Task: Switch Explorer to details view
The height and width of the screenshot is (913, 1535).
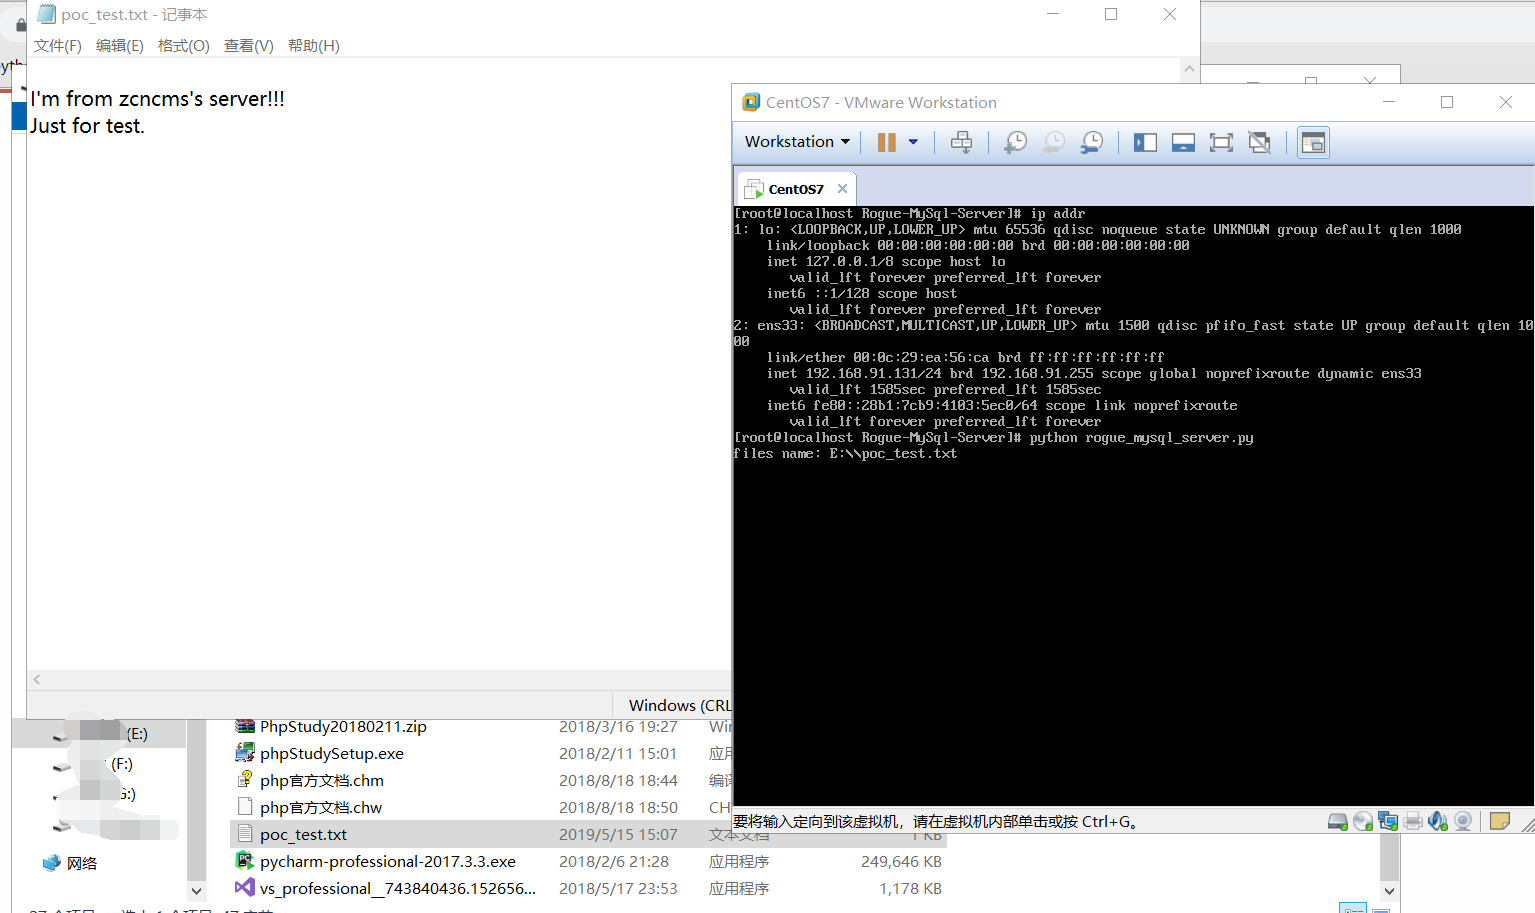Action: click(1352, 909)
